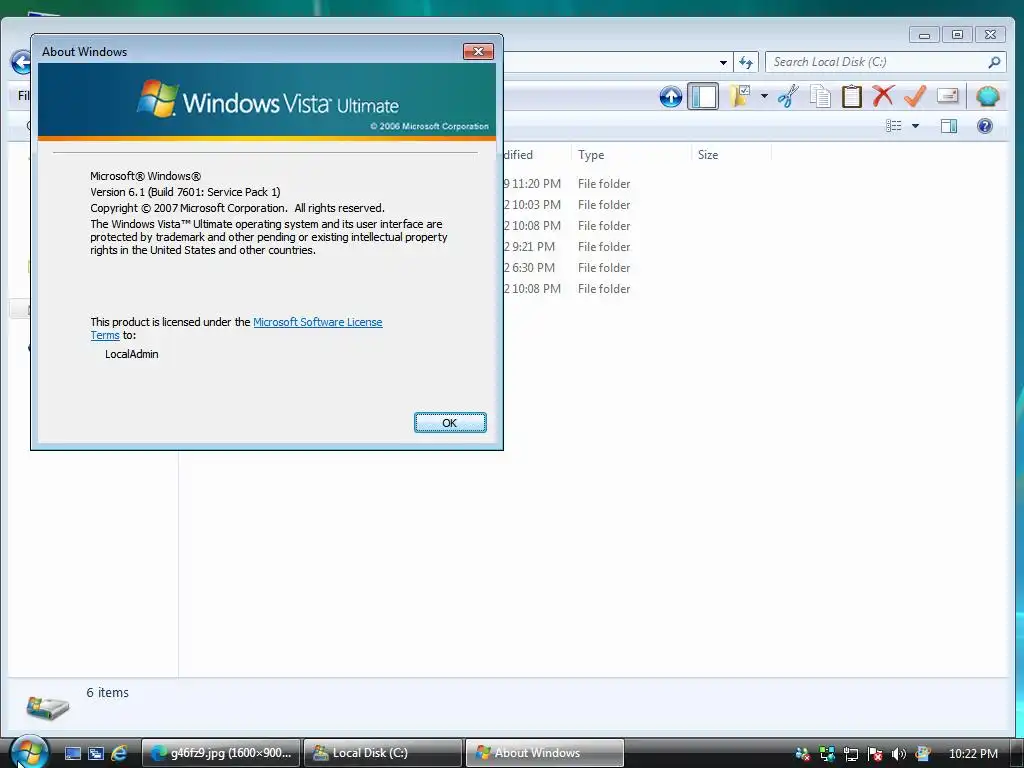Open properties via the orange checkmark icon
1024x768 pixels.
point(915,96)
